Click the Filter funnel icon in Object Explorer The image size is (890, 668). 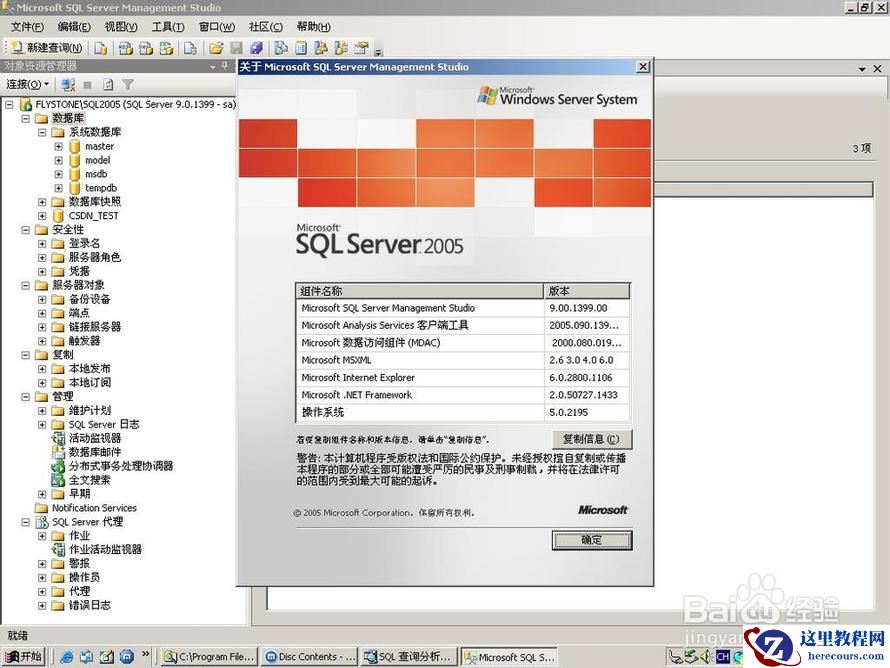pyautogui.click(x=128, y=85)
